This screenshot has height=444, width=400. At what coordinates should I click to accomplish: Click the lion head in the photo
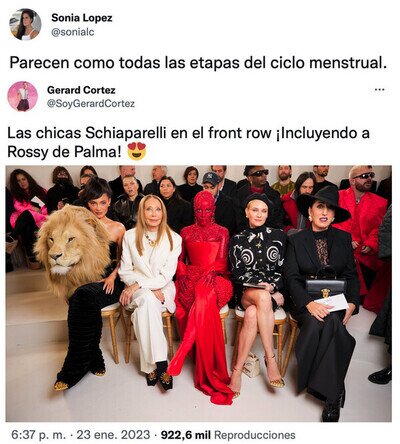click(72, 250)
